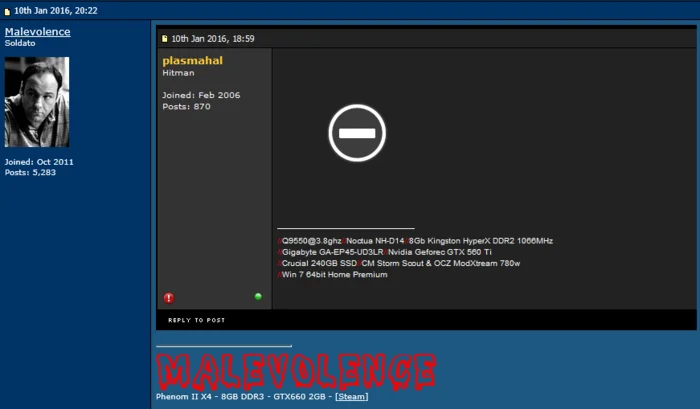Screen dimensions: 700x409
Task: Click Joined: Oct 2011 text
Action: (39, 162)
